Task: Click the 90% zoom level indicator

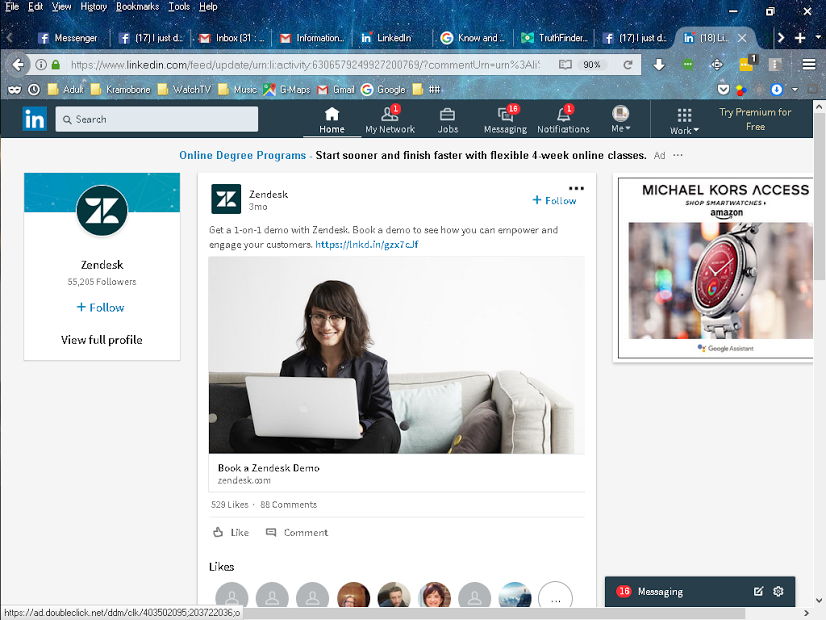Action: (x=592, y=65)
